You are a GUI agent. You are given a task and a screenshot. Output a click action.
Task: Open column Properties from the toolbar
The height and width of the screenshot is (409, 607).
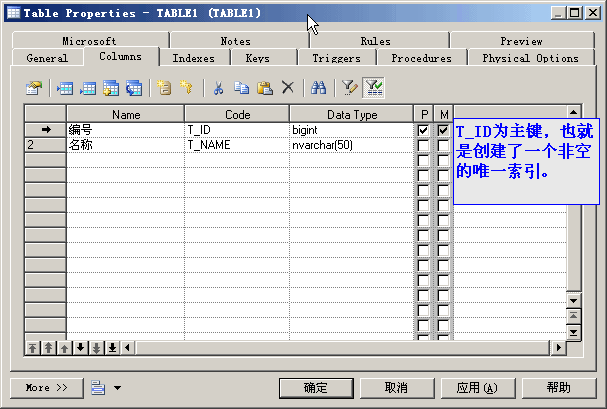tap(34, 88)
